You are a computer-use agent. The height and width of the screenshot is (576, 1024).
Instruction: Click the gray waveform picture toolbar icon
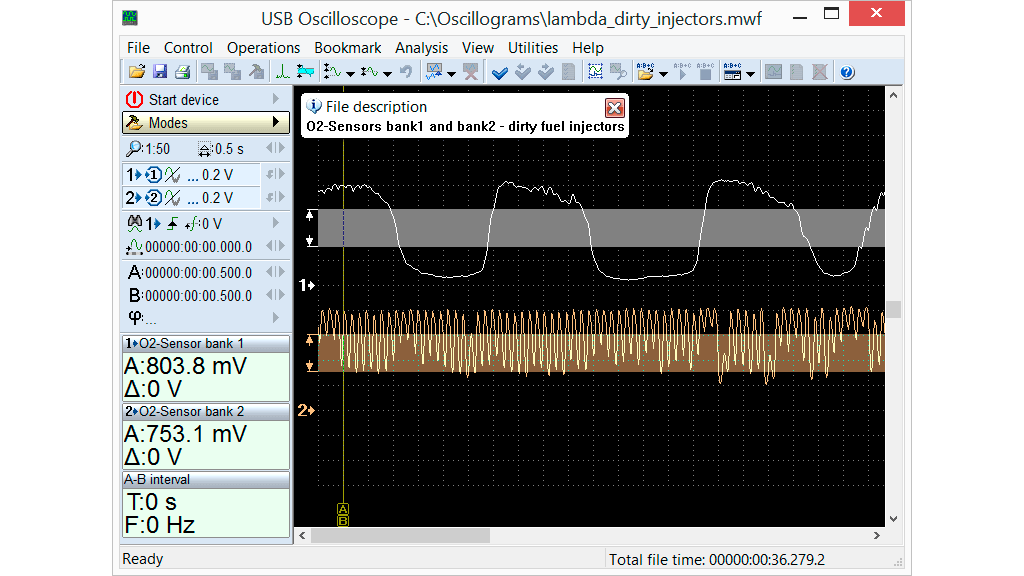[x=774, y=72]
